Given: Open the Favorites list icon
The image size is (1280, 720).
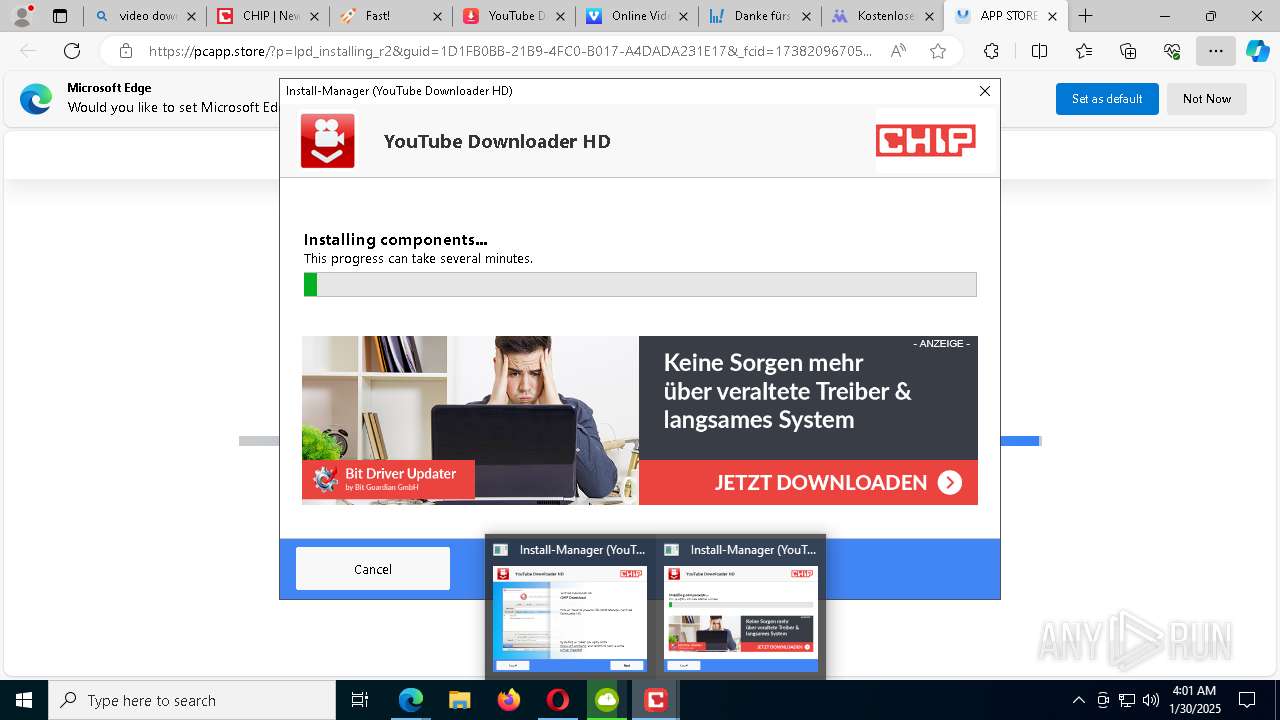Looking at the screenshot, I should click(1084, 51).
